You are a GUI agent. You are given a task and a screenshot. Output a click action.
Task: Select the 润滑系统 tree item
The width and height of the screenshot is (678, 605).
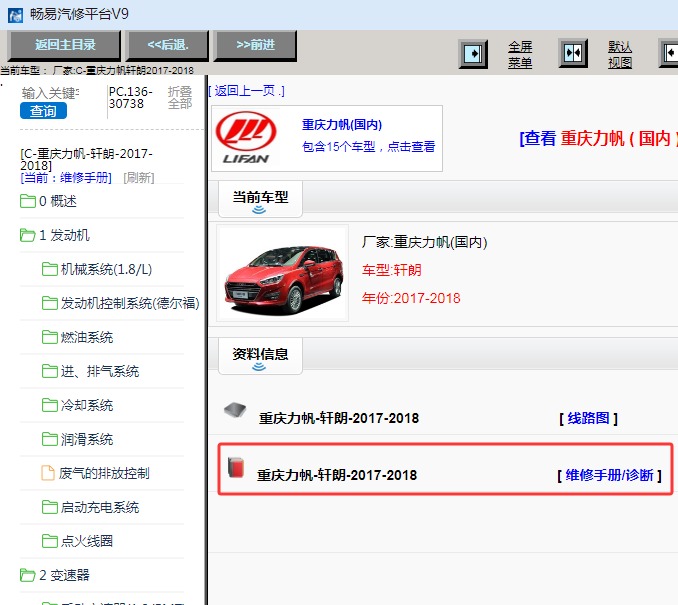coord(87,439)
